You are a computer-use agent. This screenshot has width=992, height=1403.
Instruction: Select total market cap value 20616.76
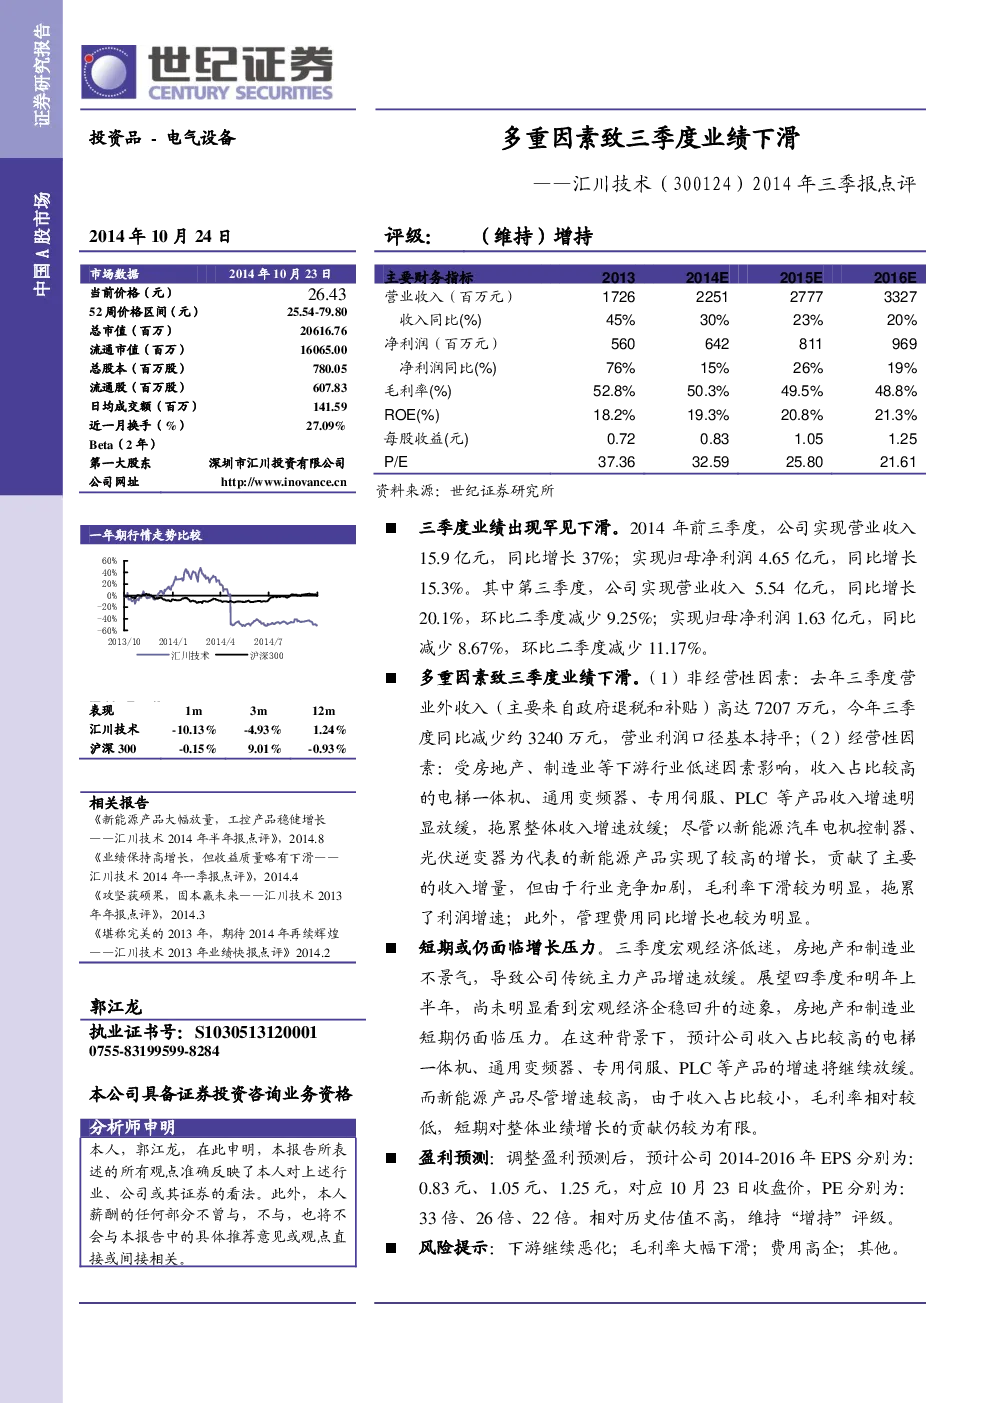coord(323,331)
